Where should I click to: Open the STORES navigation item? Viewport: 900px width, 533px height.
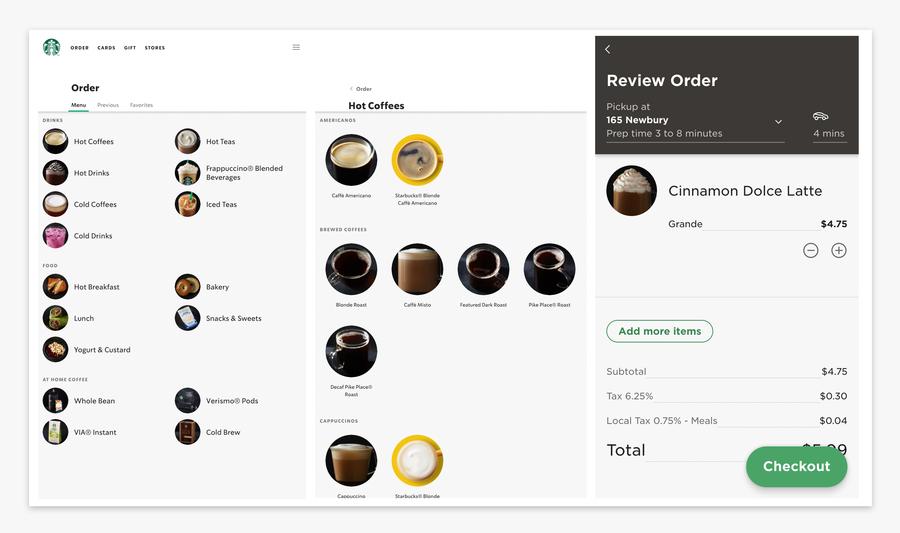[154, 48]
